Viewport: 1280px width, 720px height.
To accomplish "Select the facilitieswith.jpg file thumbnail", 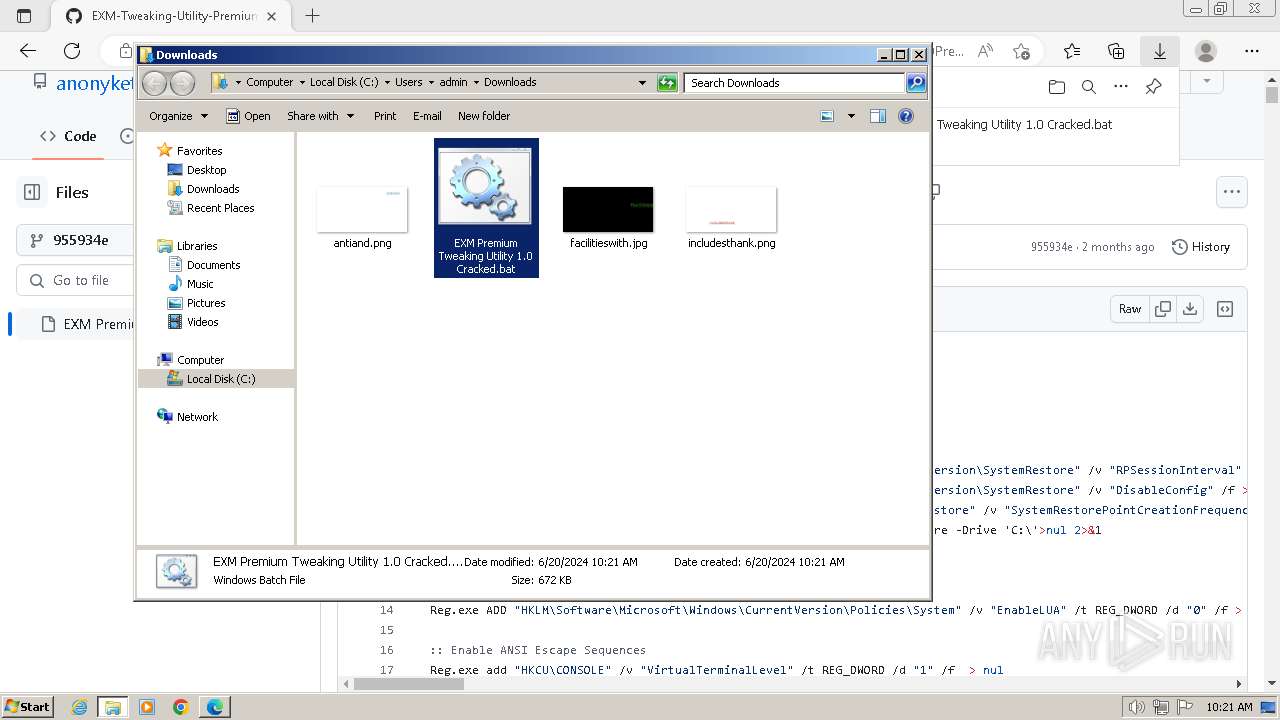I will [608, 210].
